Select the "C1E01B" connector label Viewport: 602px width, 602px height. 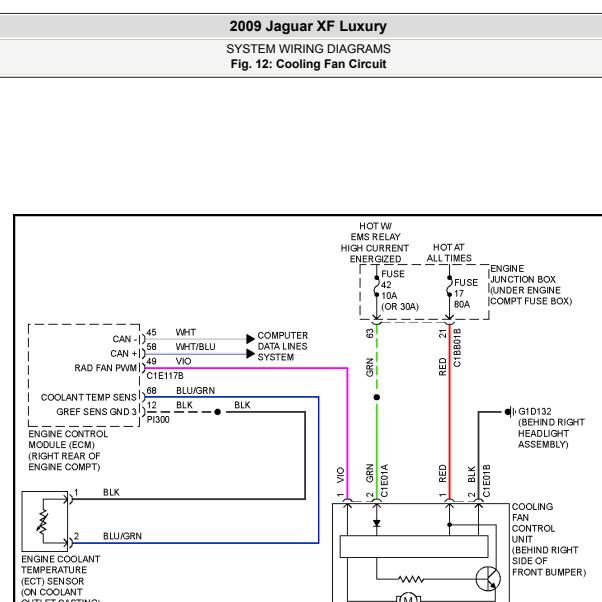pyautogui.click(x=486, y=481)
